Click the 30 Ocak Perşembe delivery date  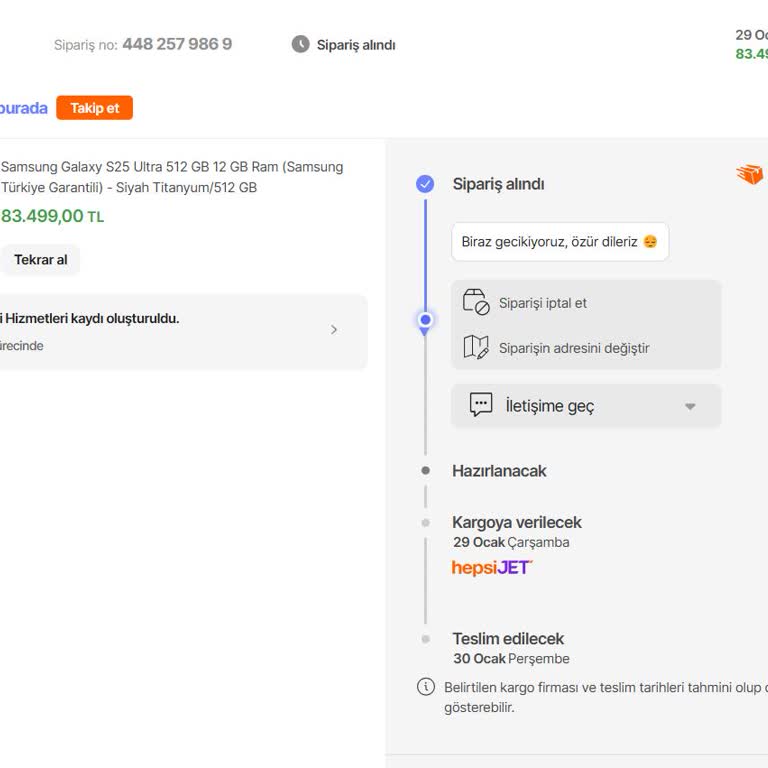pyautogui.click(x=511, y=659)
